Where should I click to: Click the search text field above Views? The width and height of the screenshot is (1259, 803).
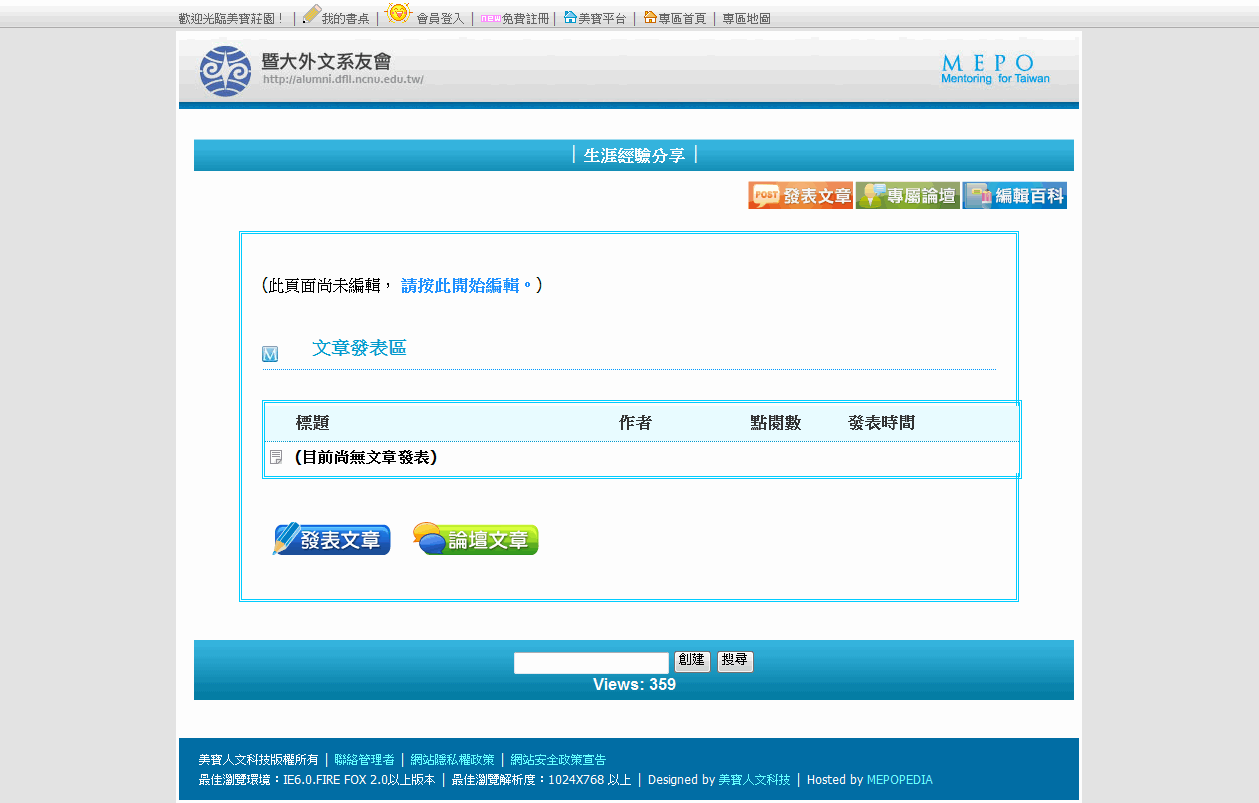pos(591,663)
